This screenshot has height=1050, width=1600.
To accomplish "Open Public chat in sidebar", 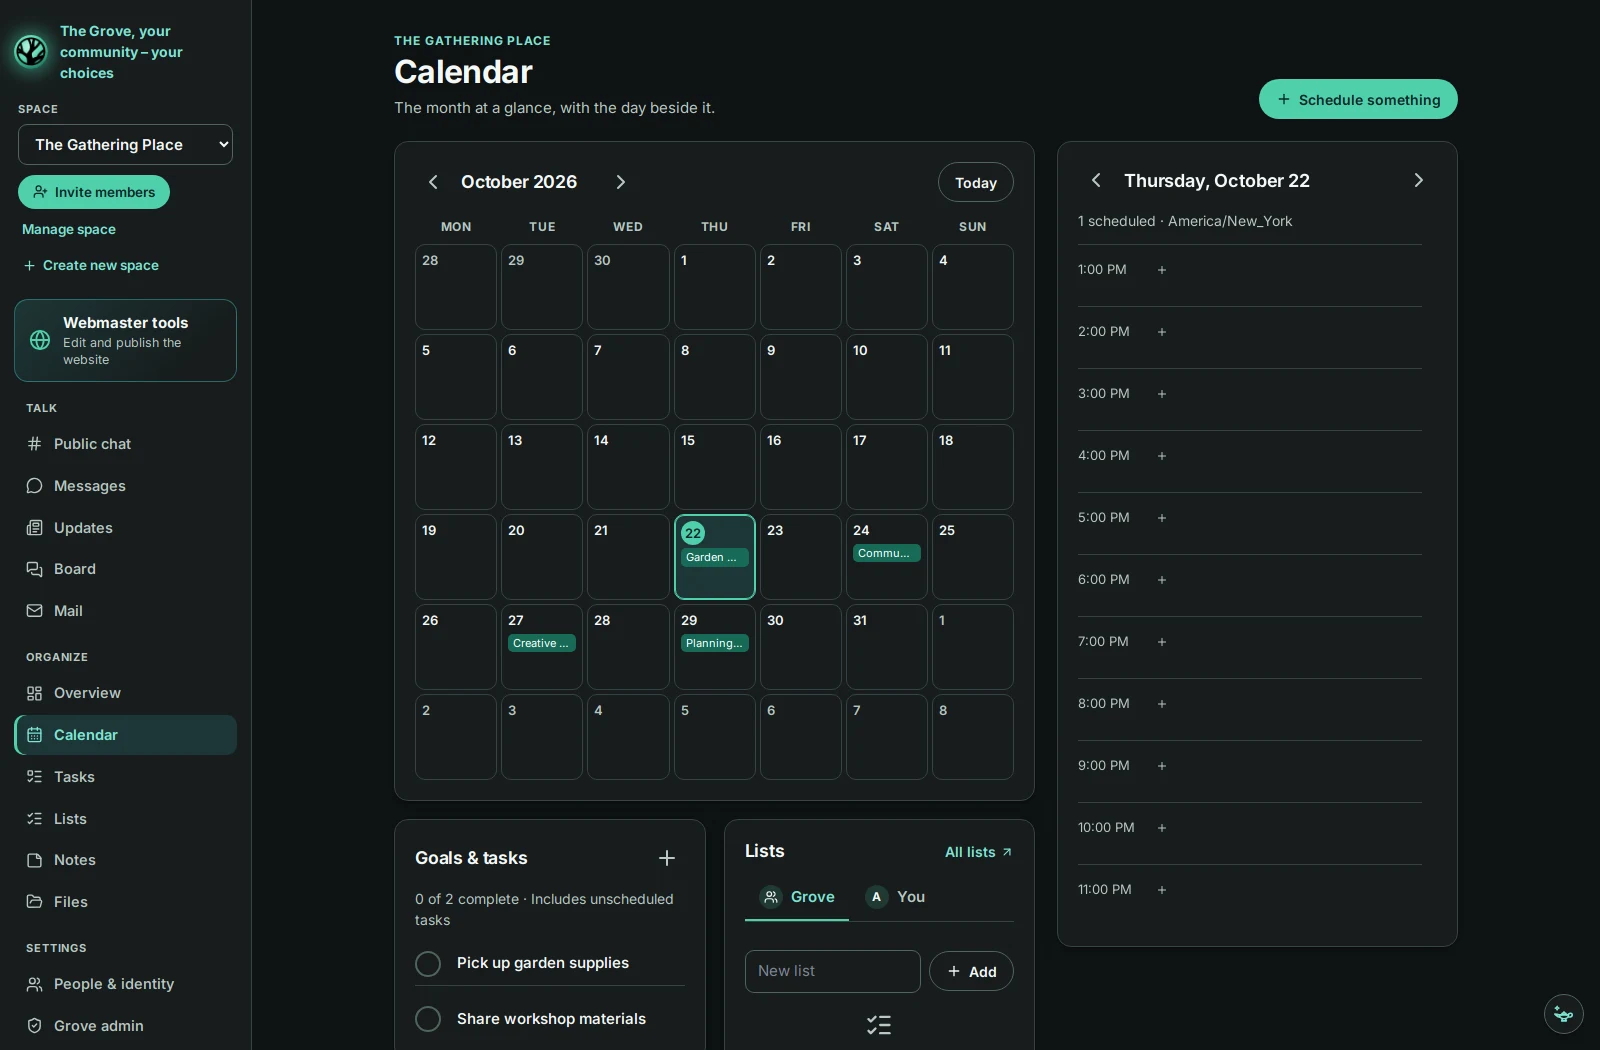I will (x=125, y=444).
